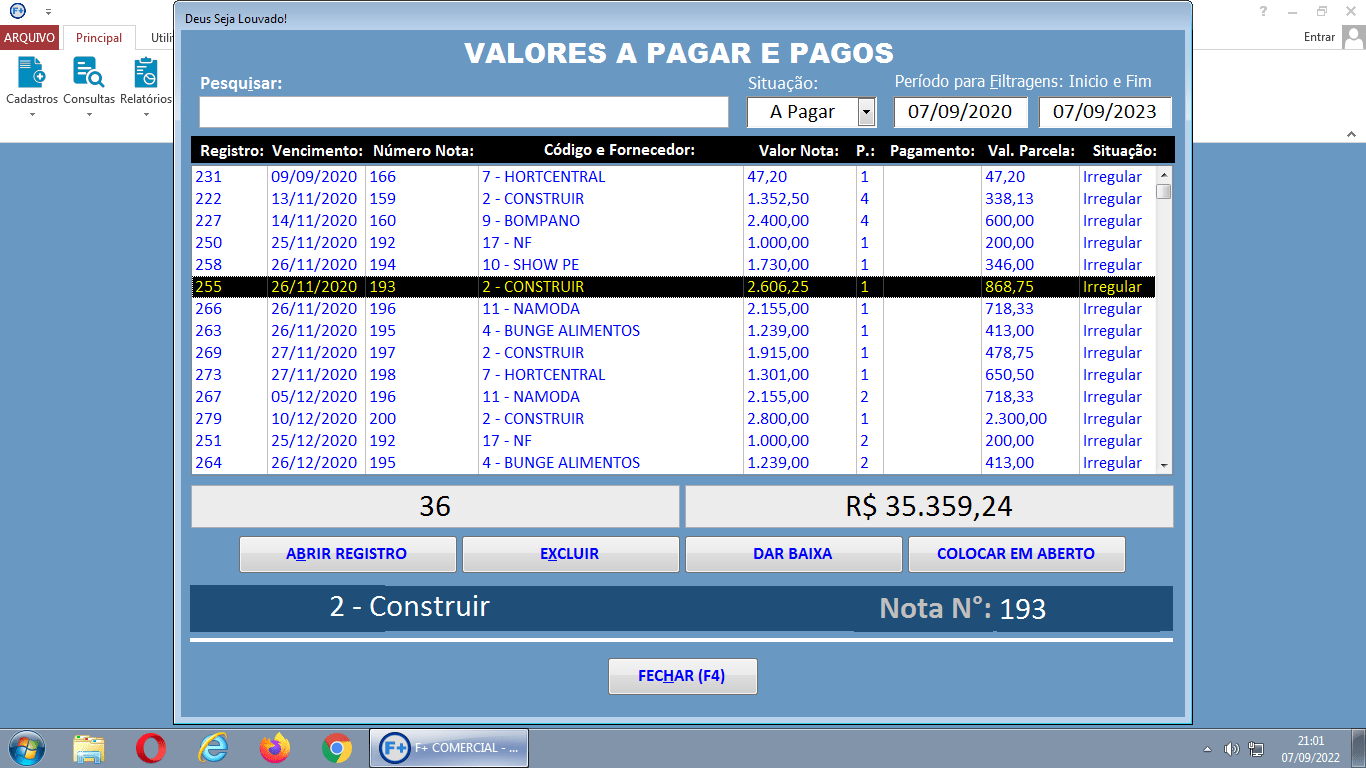Click inside the Pesquisar search field
The image size is (1366, 768).
coord(463,112)
